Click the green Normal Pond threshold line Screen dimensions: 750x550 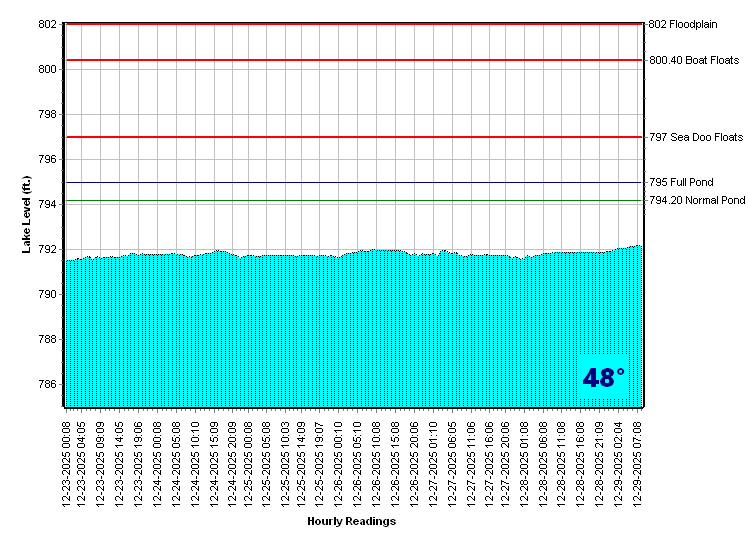point(350,201)
